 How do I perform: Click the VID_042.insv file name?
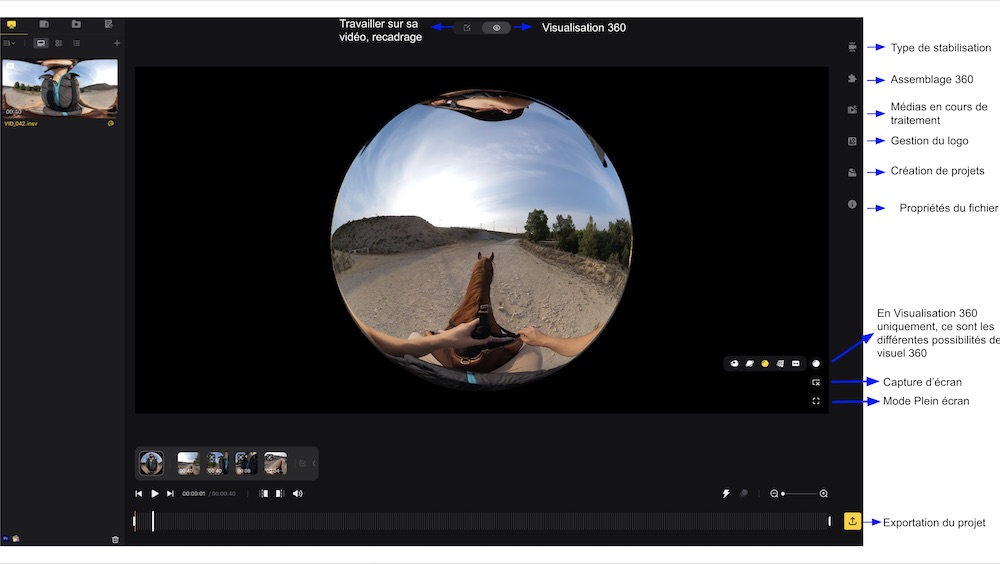tap(21, 124)
